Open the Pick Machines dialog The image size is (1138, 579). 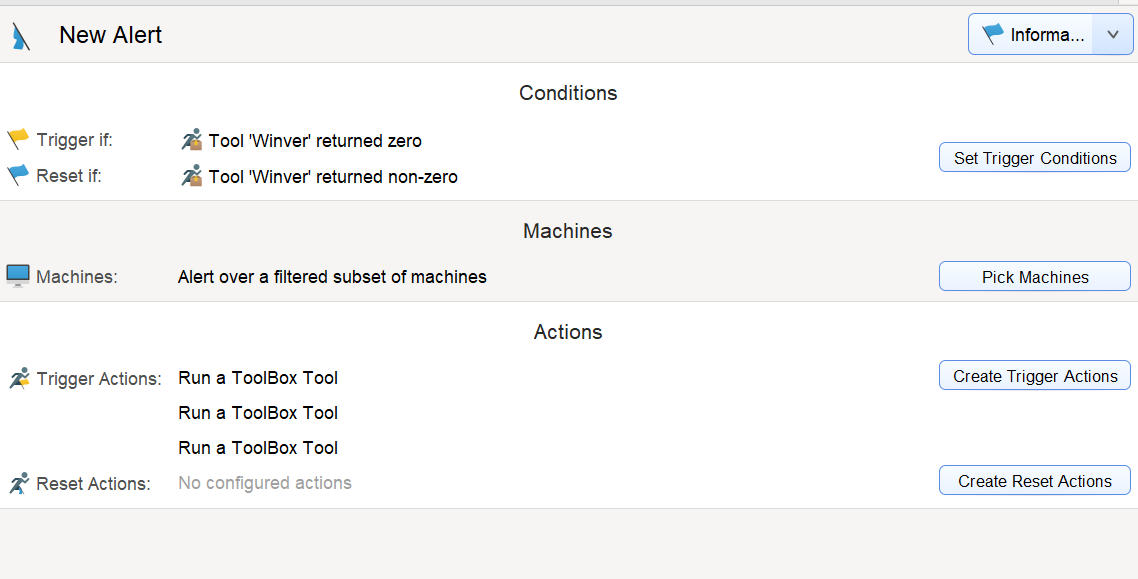(1035, 276)
